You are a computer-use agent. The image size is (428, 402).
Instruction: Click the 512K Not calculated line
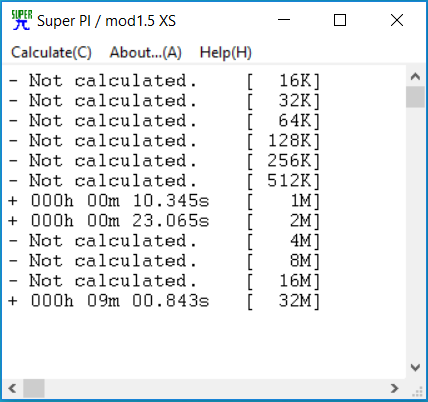pos(164,181)
